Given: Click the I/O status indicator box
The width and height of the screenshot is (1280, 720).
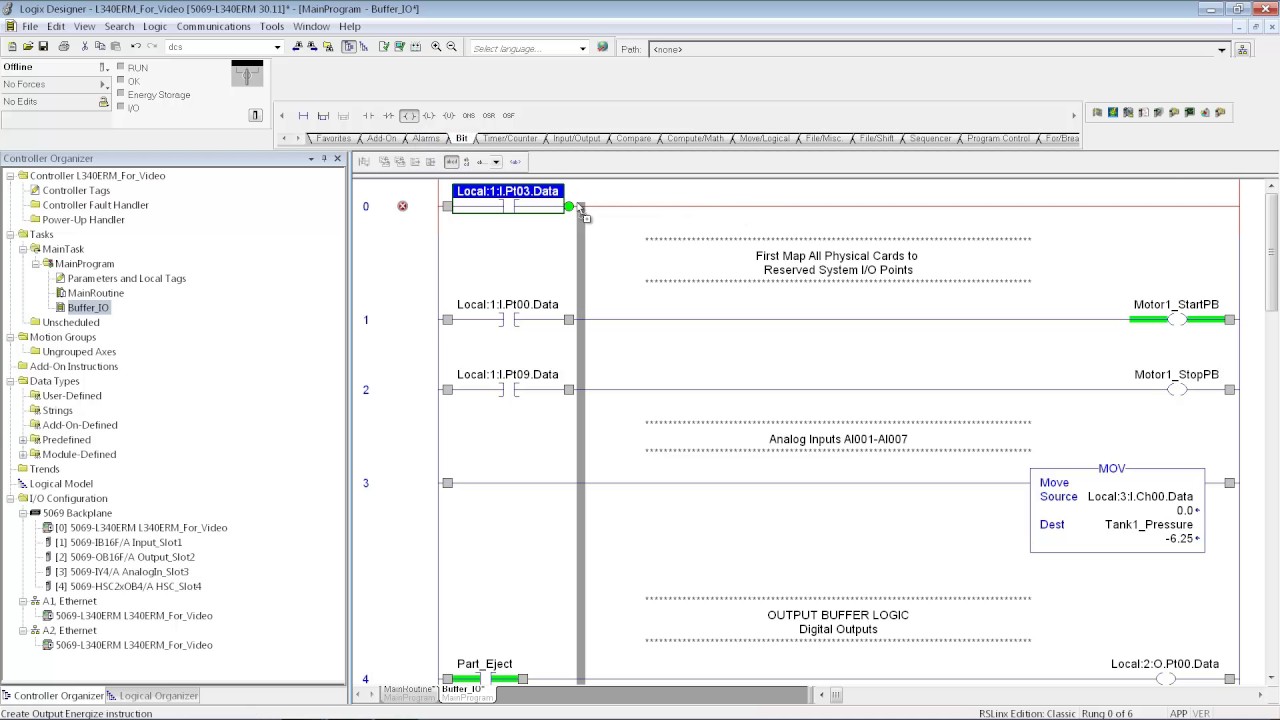Looking at the screenshot, I should click(x=121, y=107).
